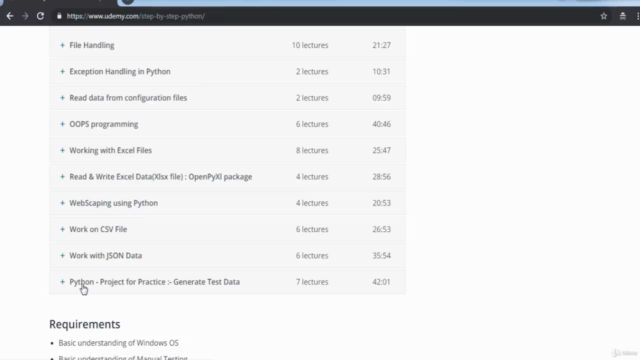640x360 pixels.
Task: Click '7 lectures' in Python Project row
Action: [312, 282]
